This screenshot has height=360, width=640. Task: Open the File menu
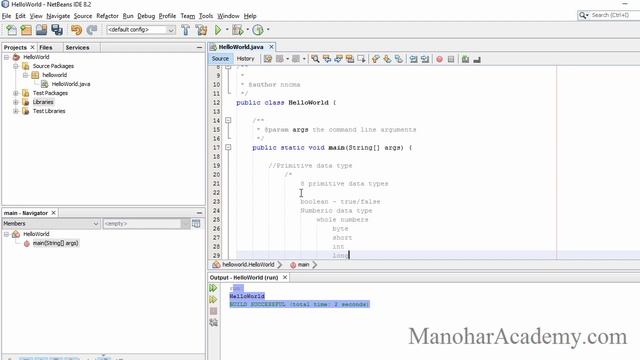click(x=7, y=16)
